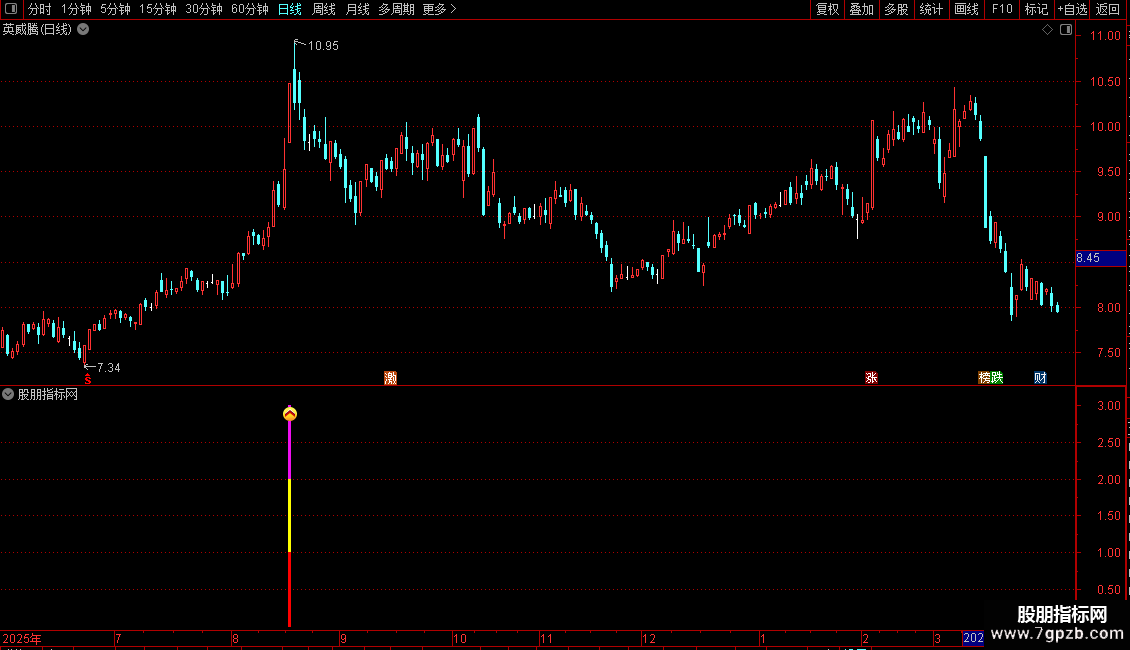Switch to 月线 monthly chart

coord(357,9)
